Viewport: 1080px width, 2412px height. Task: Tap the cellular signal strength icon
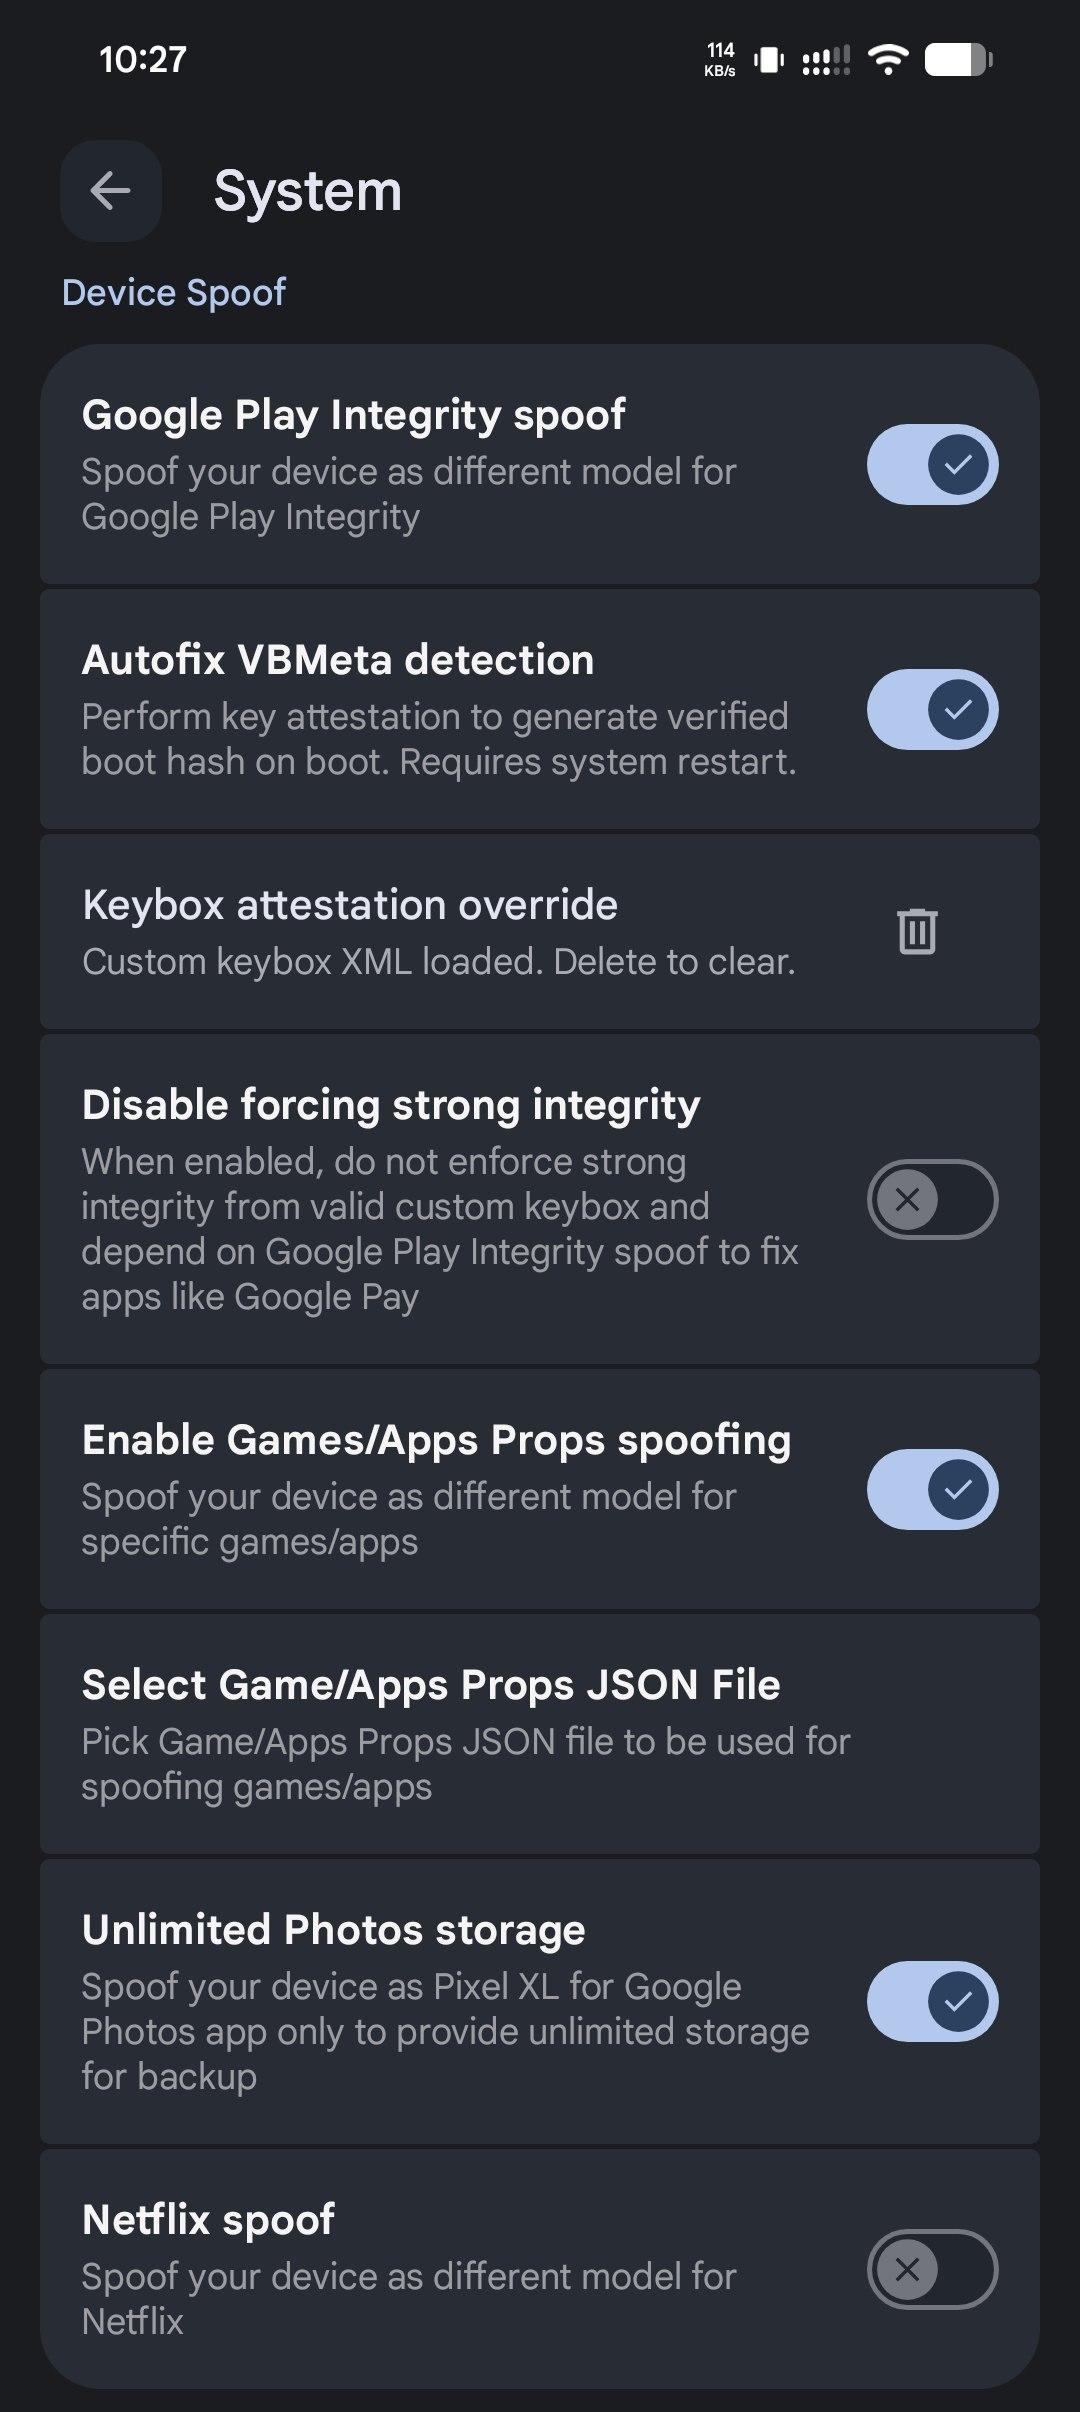pyautogui.click(x=826, y=60)
